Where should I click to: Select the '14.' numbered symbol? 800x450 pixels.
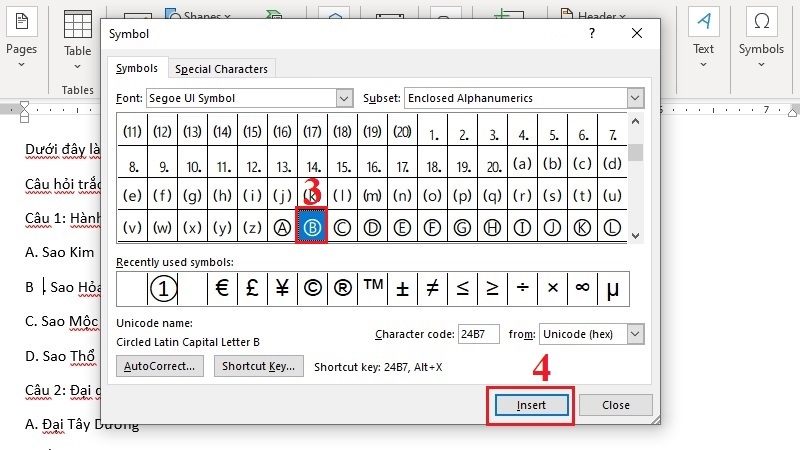click(312, 163)
